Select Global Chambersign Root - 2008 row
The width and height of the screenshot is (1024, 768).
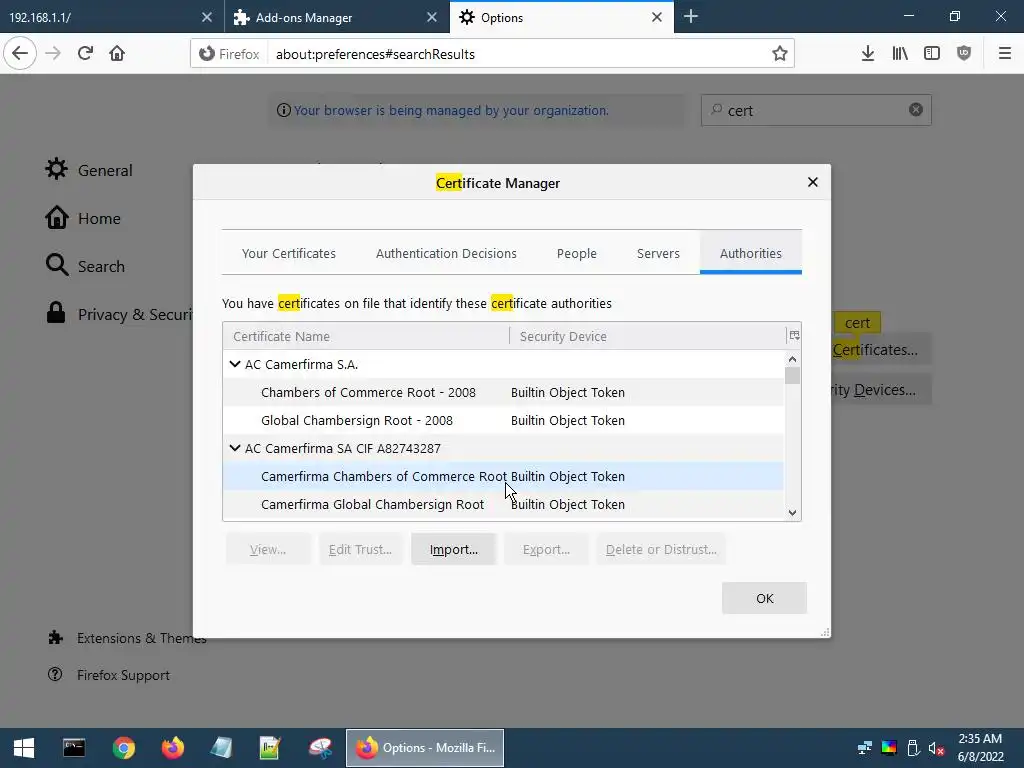[503, 420]
